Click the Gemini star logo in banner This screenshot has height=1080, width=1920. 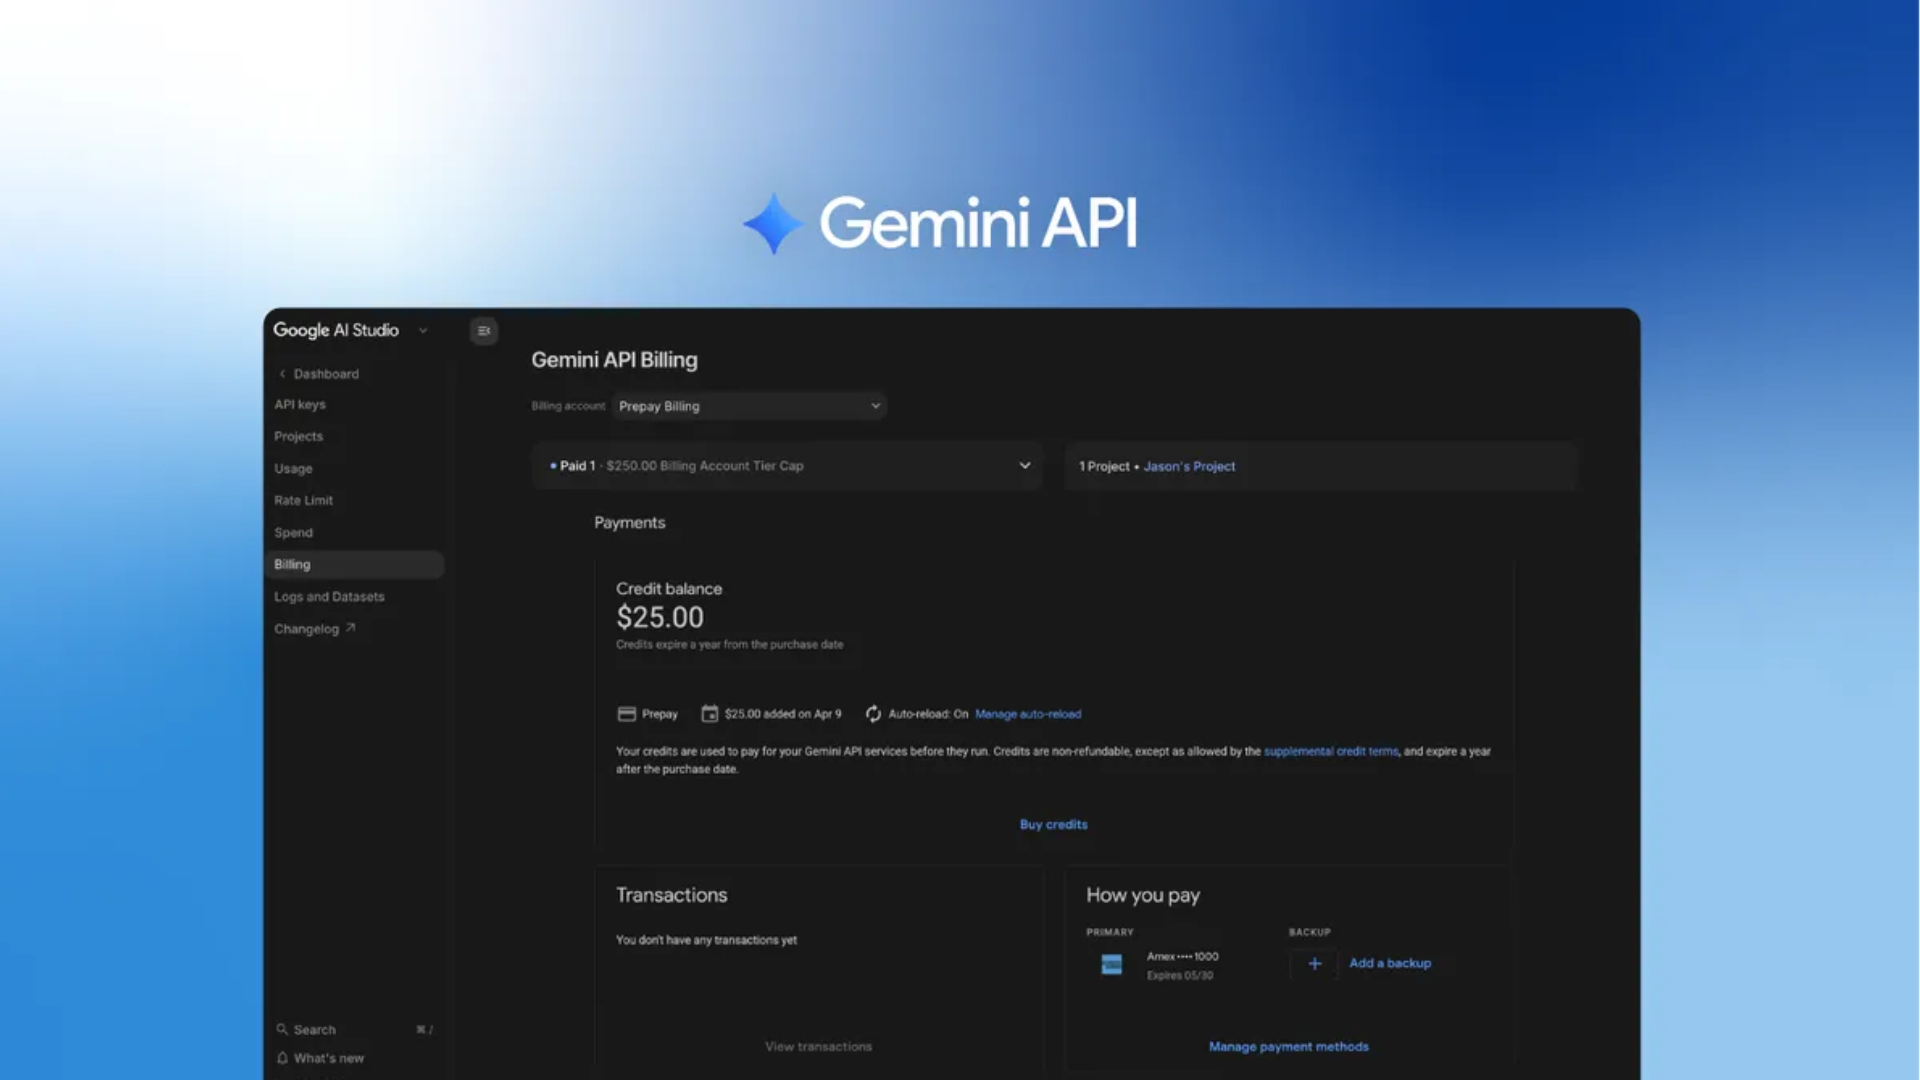pos(773,223)
